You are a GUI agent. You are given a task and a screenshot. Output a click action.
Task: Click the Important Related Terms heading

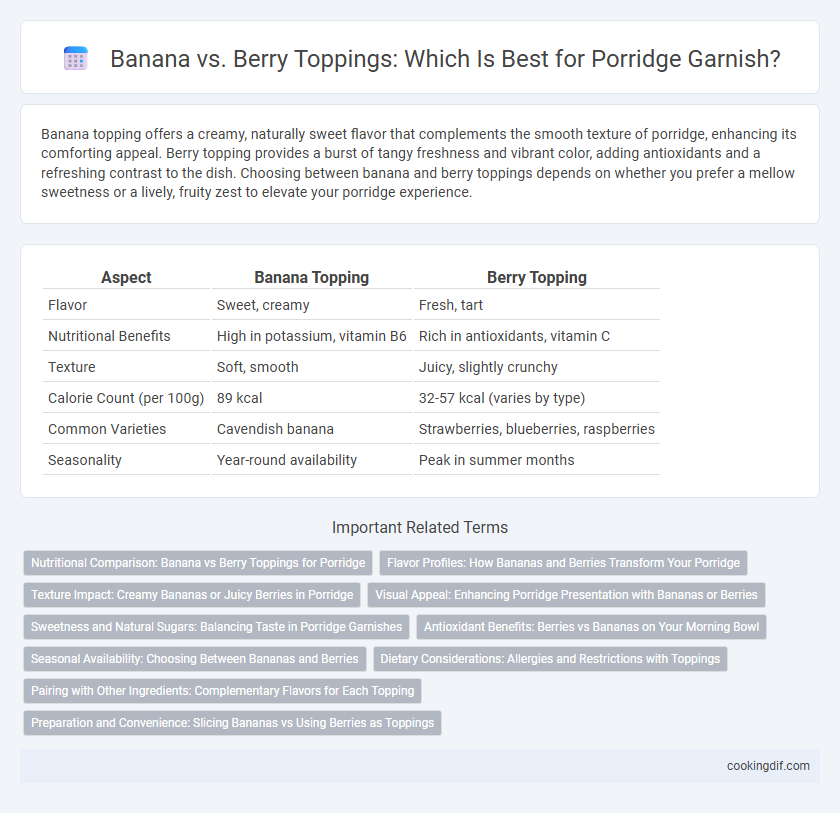click(x=419, y=528)
